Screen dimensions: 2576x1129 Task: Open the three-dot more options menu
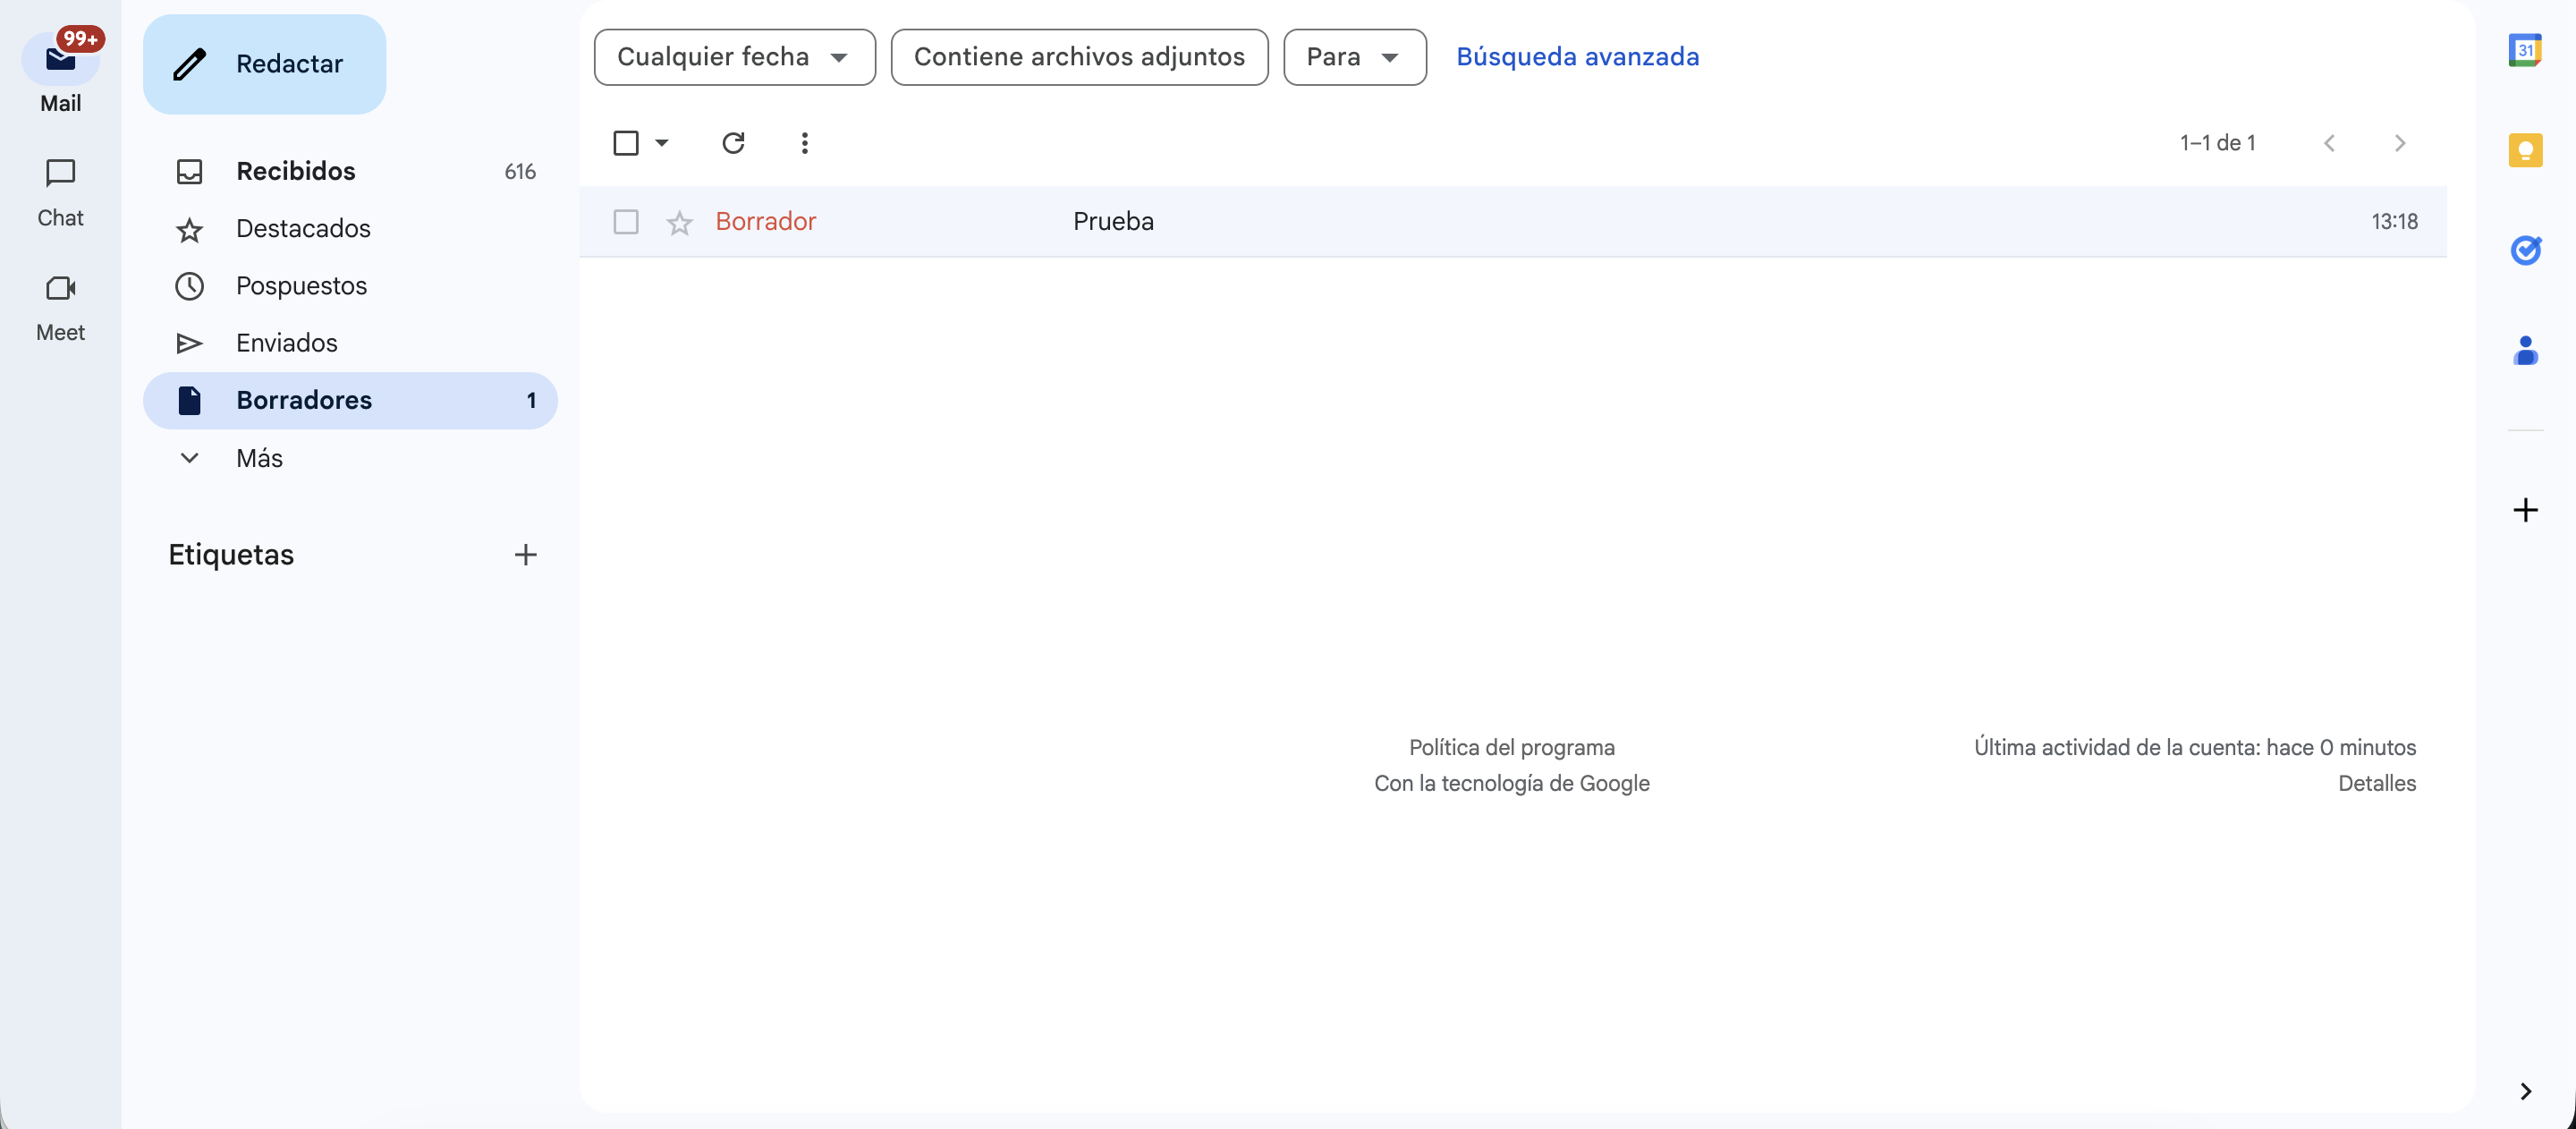(804, 143)
